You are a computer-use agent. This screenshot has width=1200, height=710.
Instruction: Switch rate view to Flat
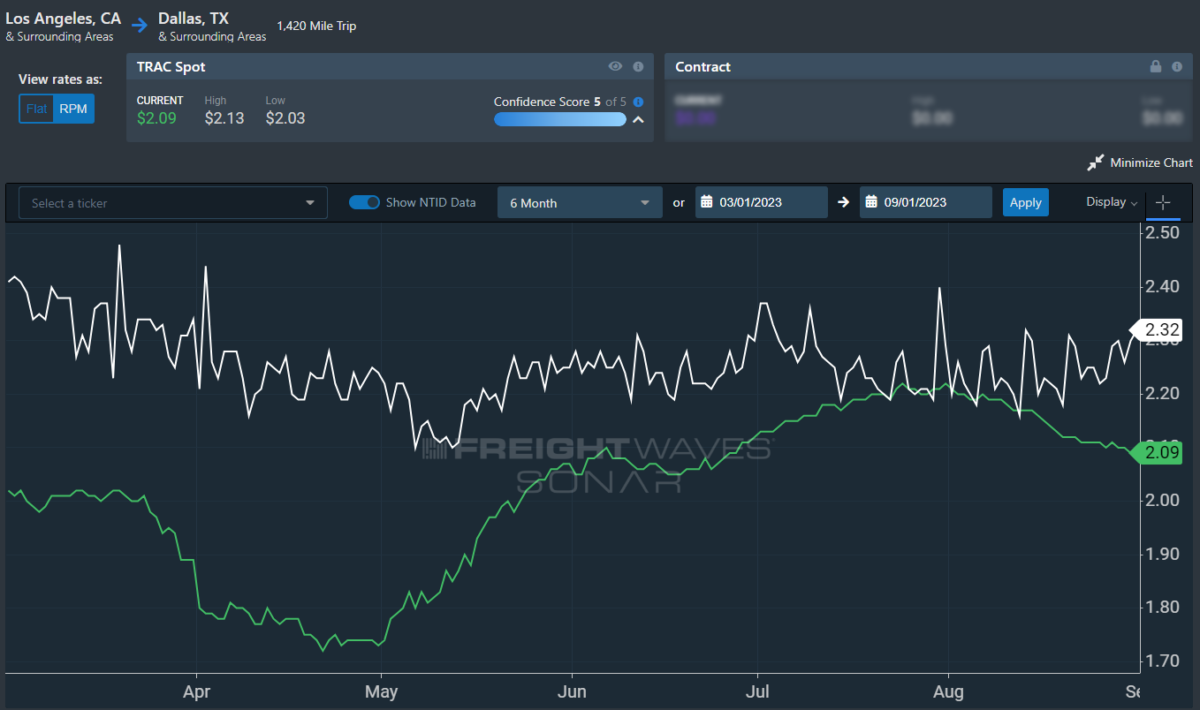point(37,109)
